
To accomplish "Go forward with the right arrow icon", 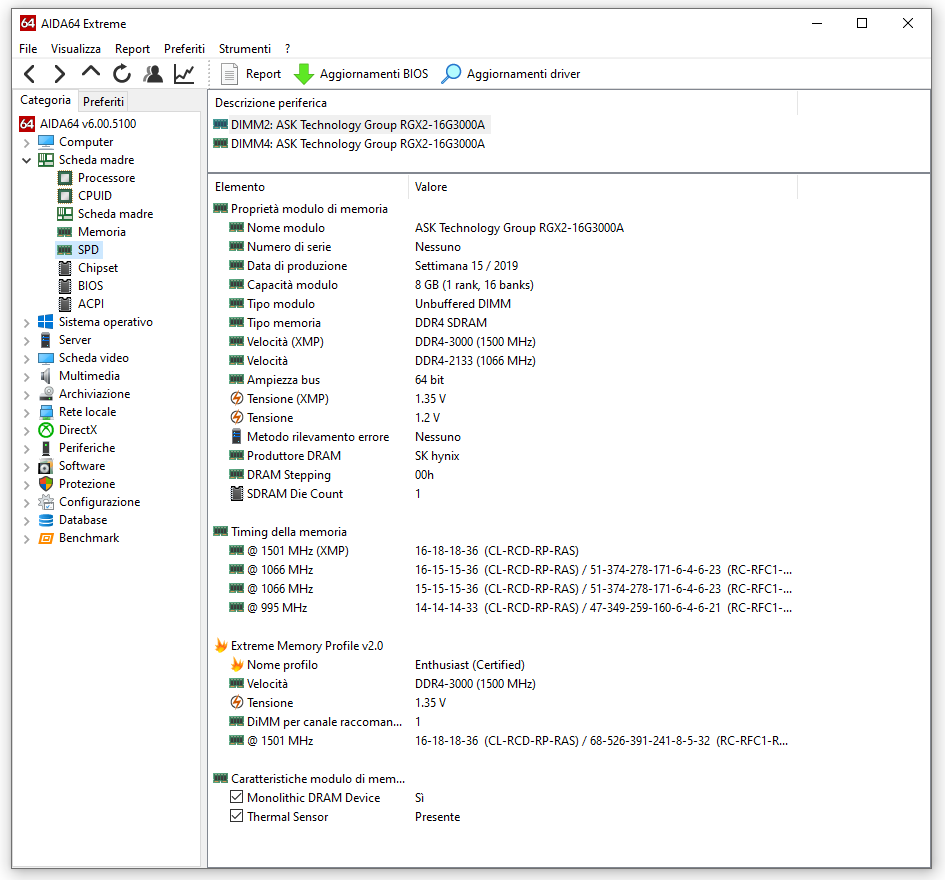I will 59,74.
